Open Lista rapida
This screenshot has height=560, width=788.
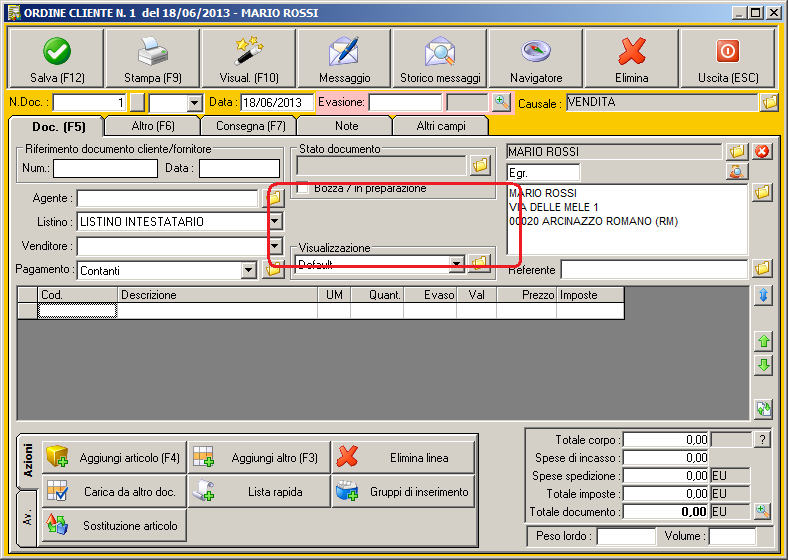pyautogui.click(x=259, y=491)
